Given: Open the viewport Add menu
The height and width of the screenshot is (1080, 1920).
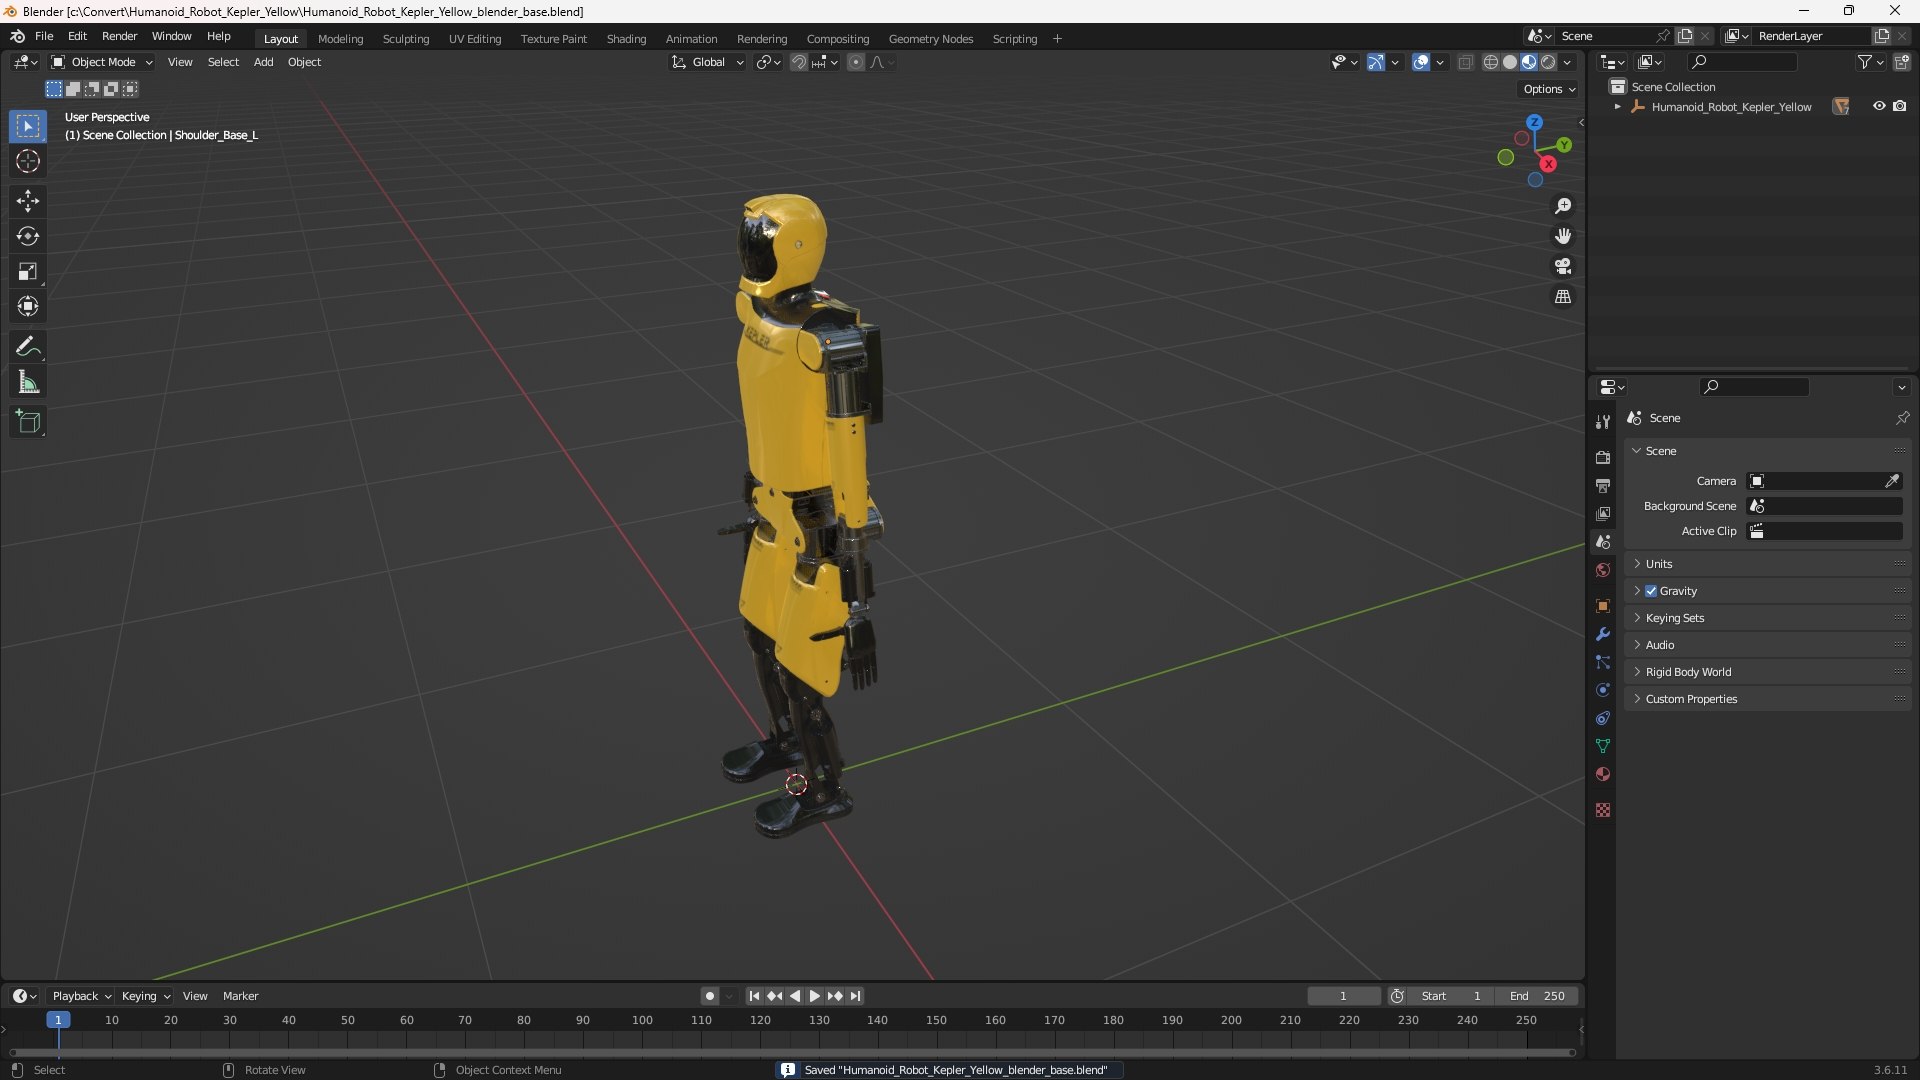Looking at the screenshot, I should pos(263,62).
